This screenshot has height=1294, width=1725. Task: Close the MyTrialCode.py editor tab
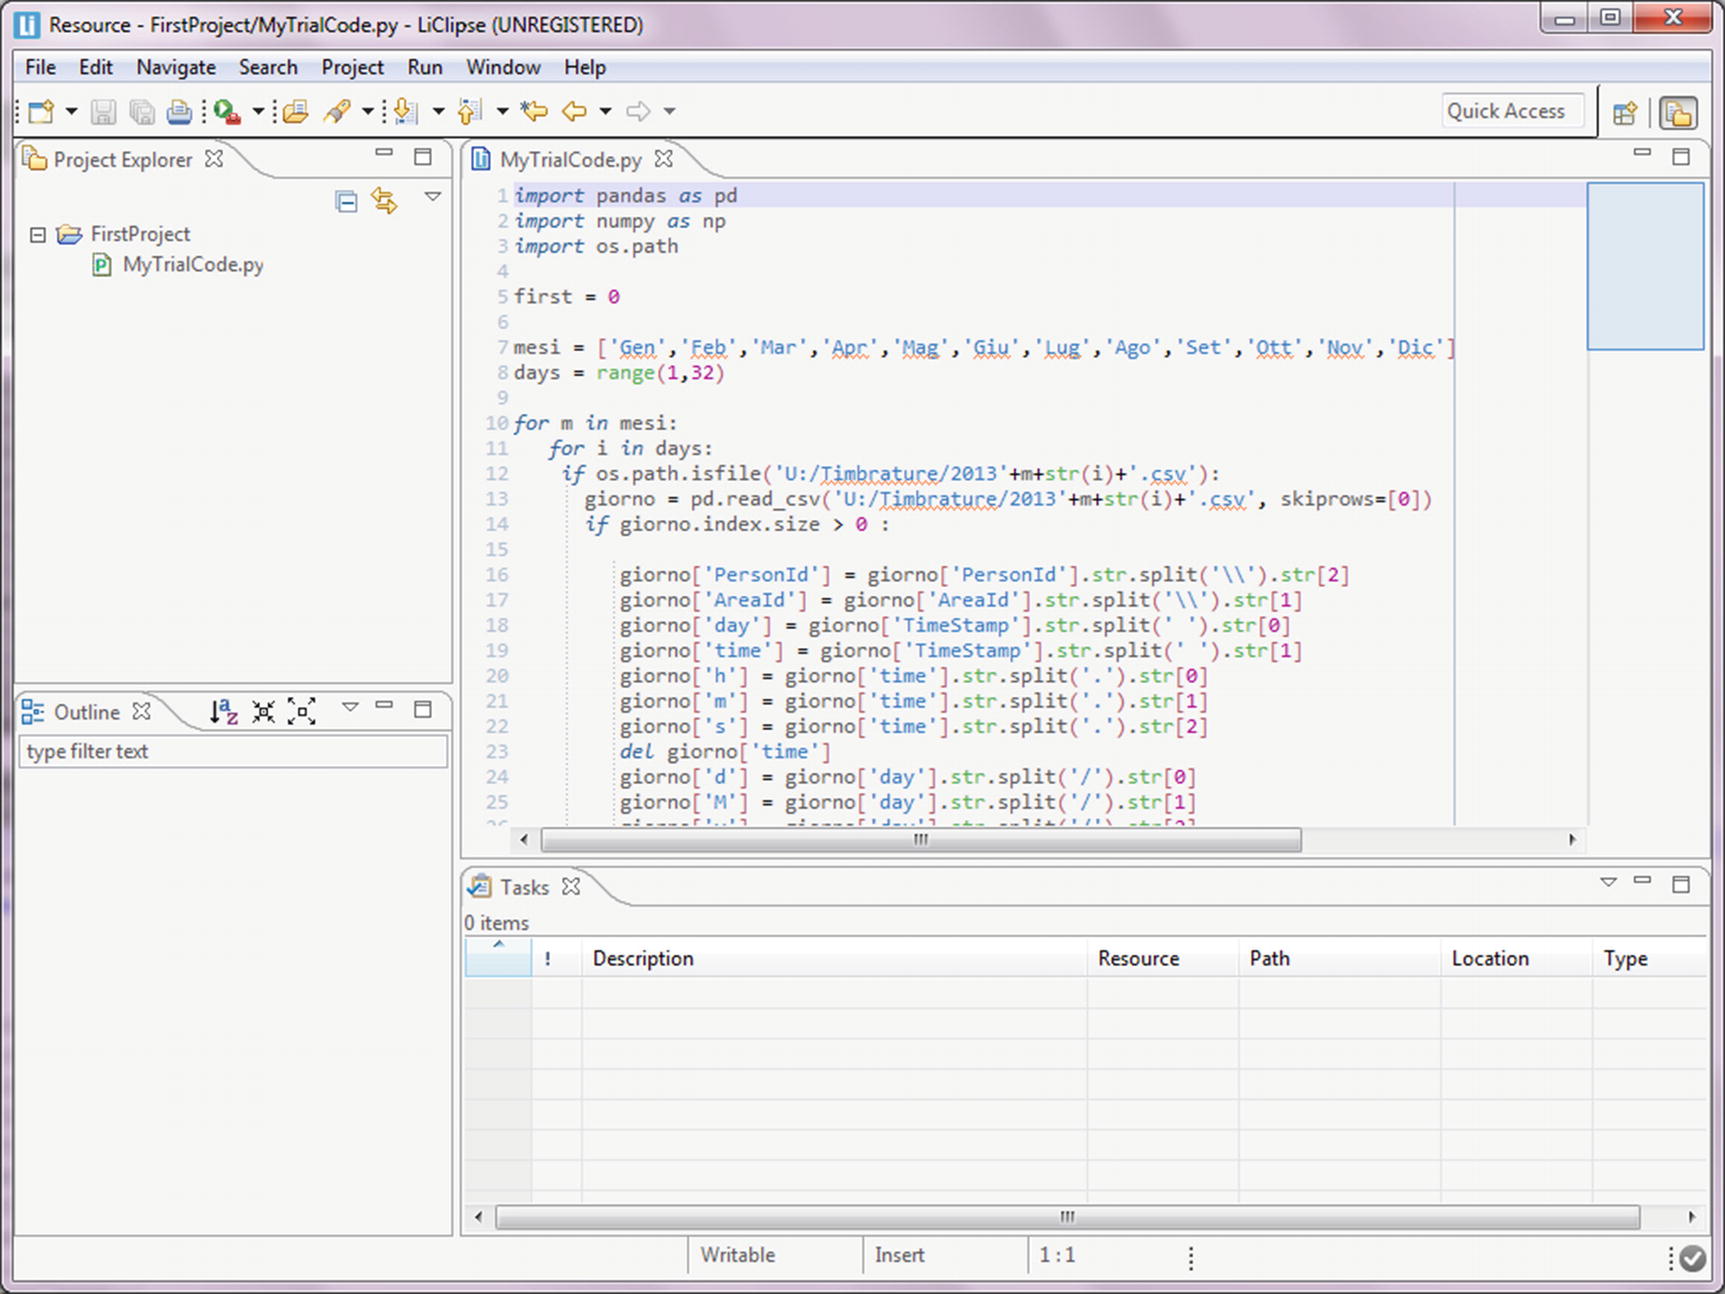tap(664, 159)
